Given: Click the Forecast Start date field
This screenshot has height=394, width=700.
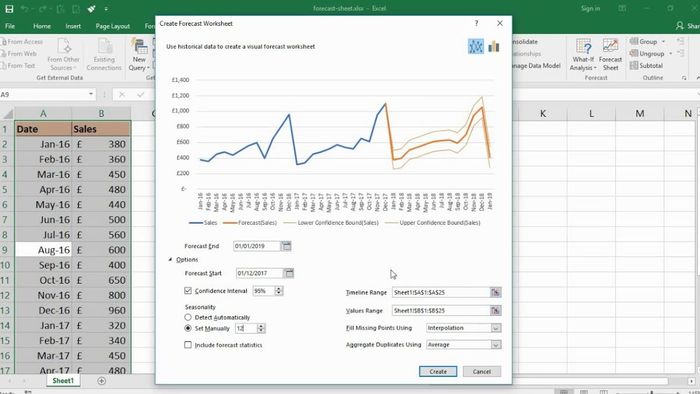Looking at the screenshot, I should coord(260,273).
